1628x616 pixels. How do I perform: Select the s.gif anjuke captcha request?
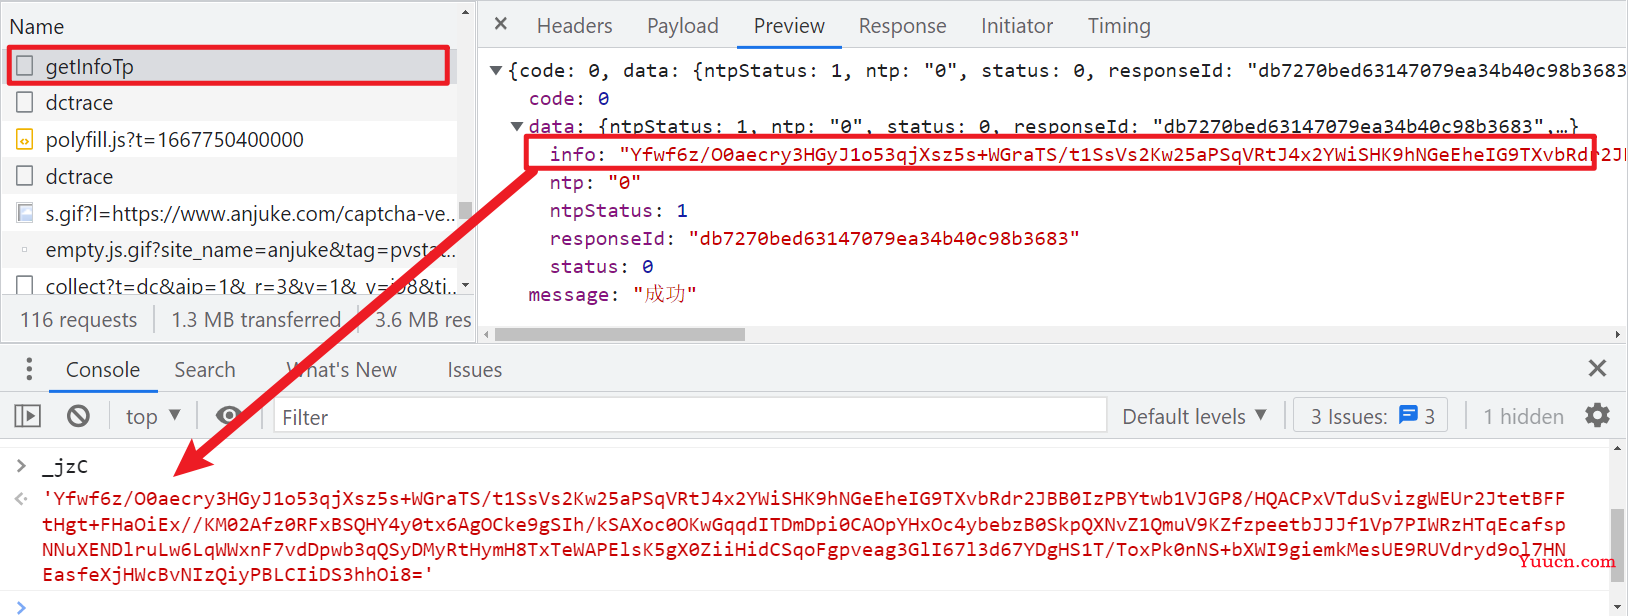[229, 214]
